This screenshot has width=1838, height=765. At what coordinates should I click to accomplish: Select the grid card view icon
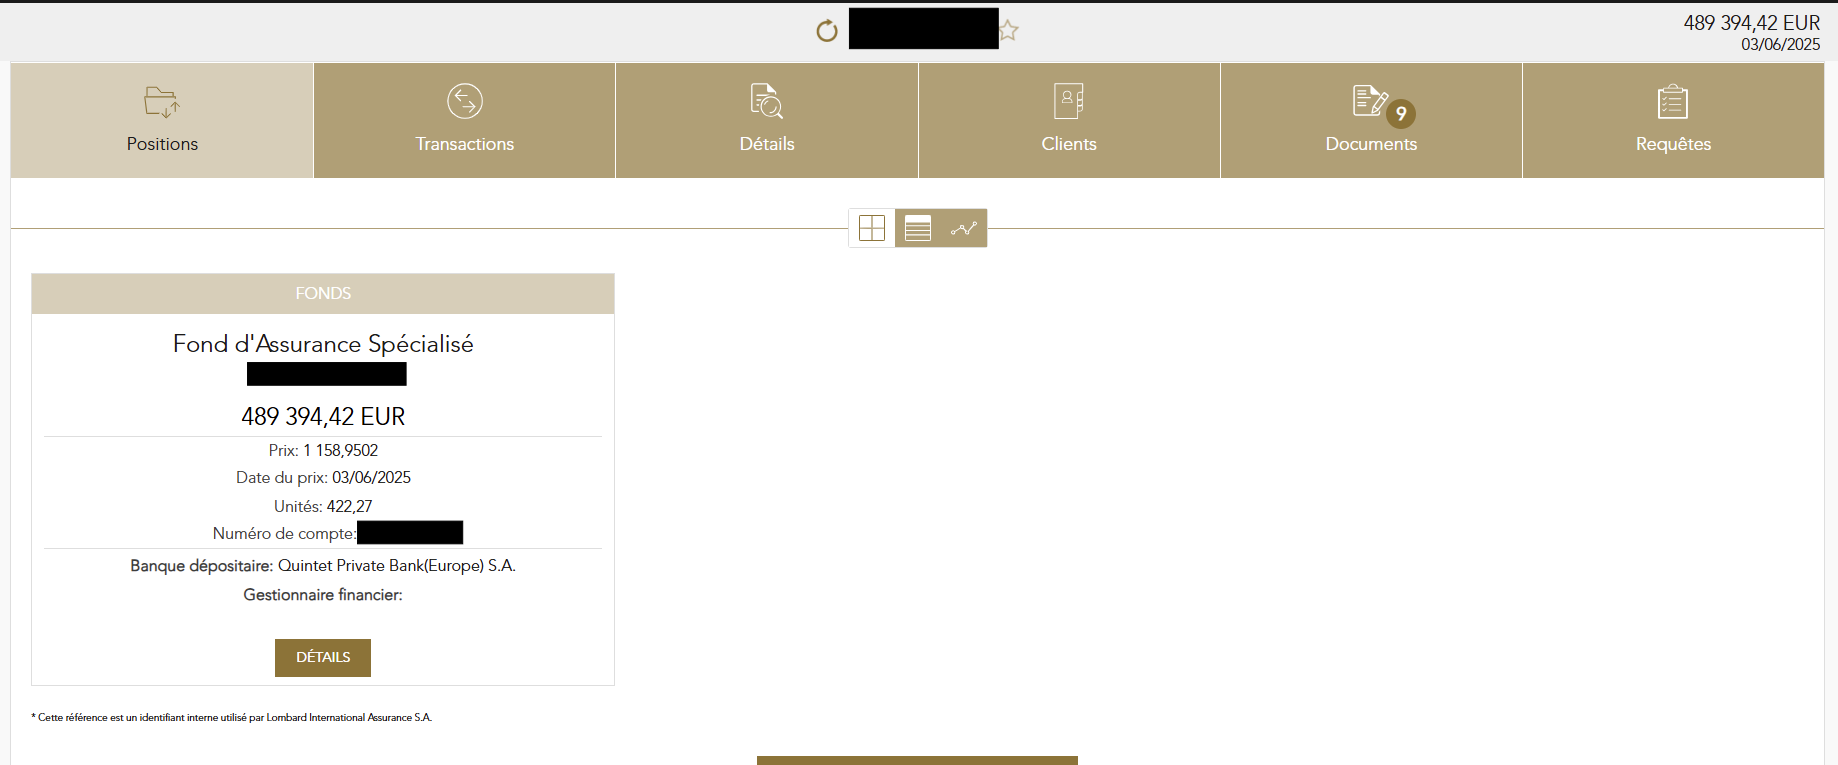(x=872, y=228)
